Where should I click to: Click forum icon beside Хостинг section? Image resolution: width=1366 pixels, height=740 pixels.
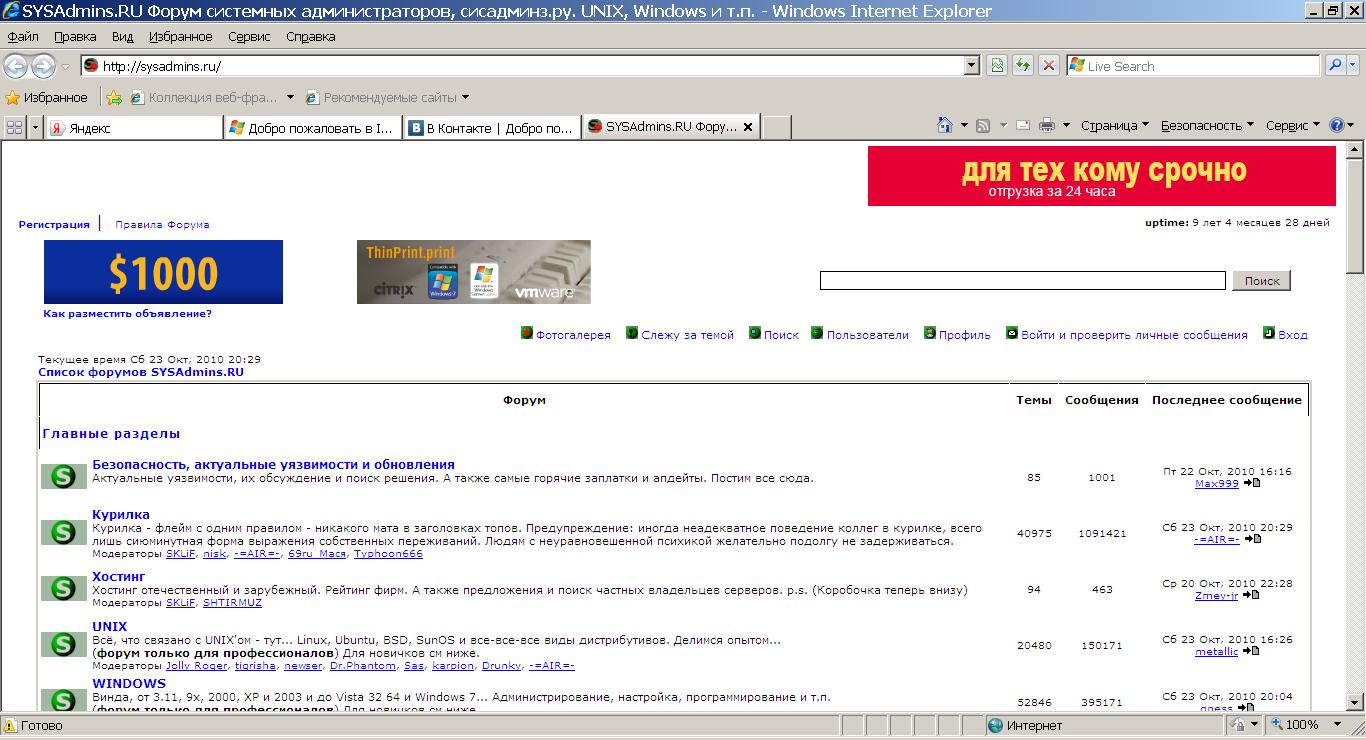tap(64, 589)
